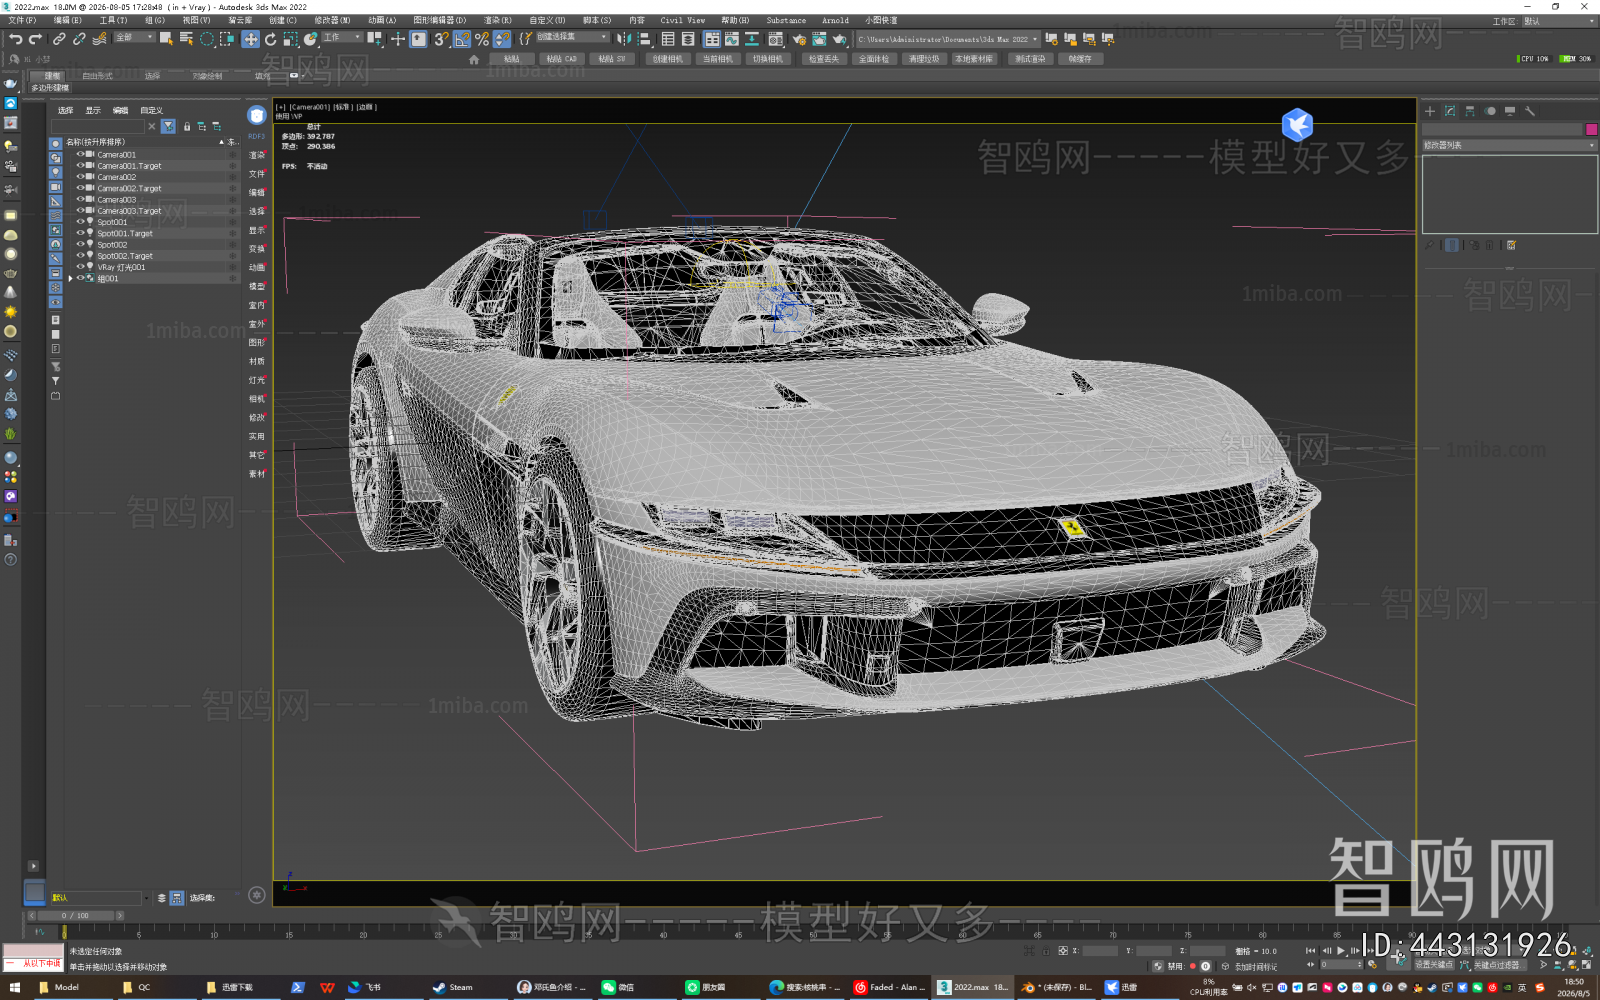Open the Render Setup teapot icon

click(x=799, y=39)
